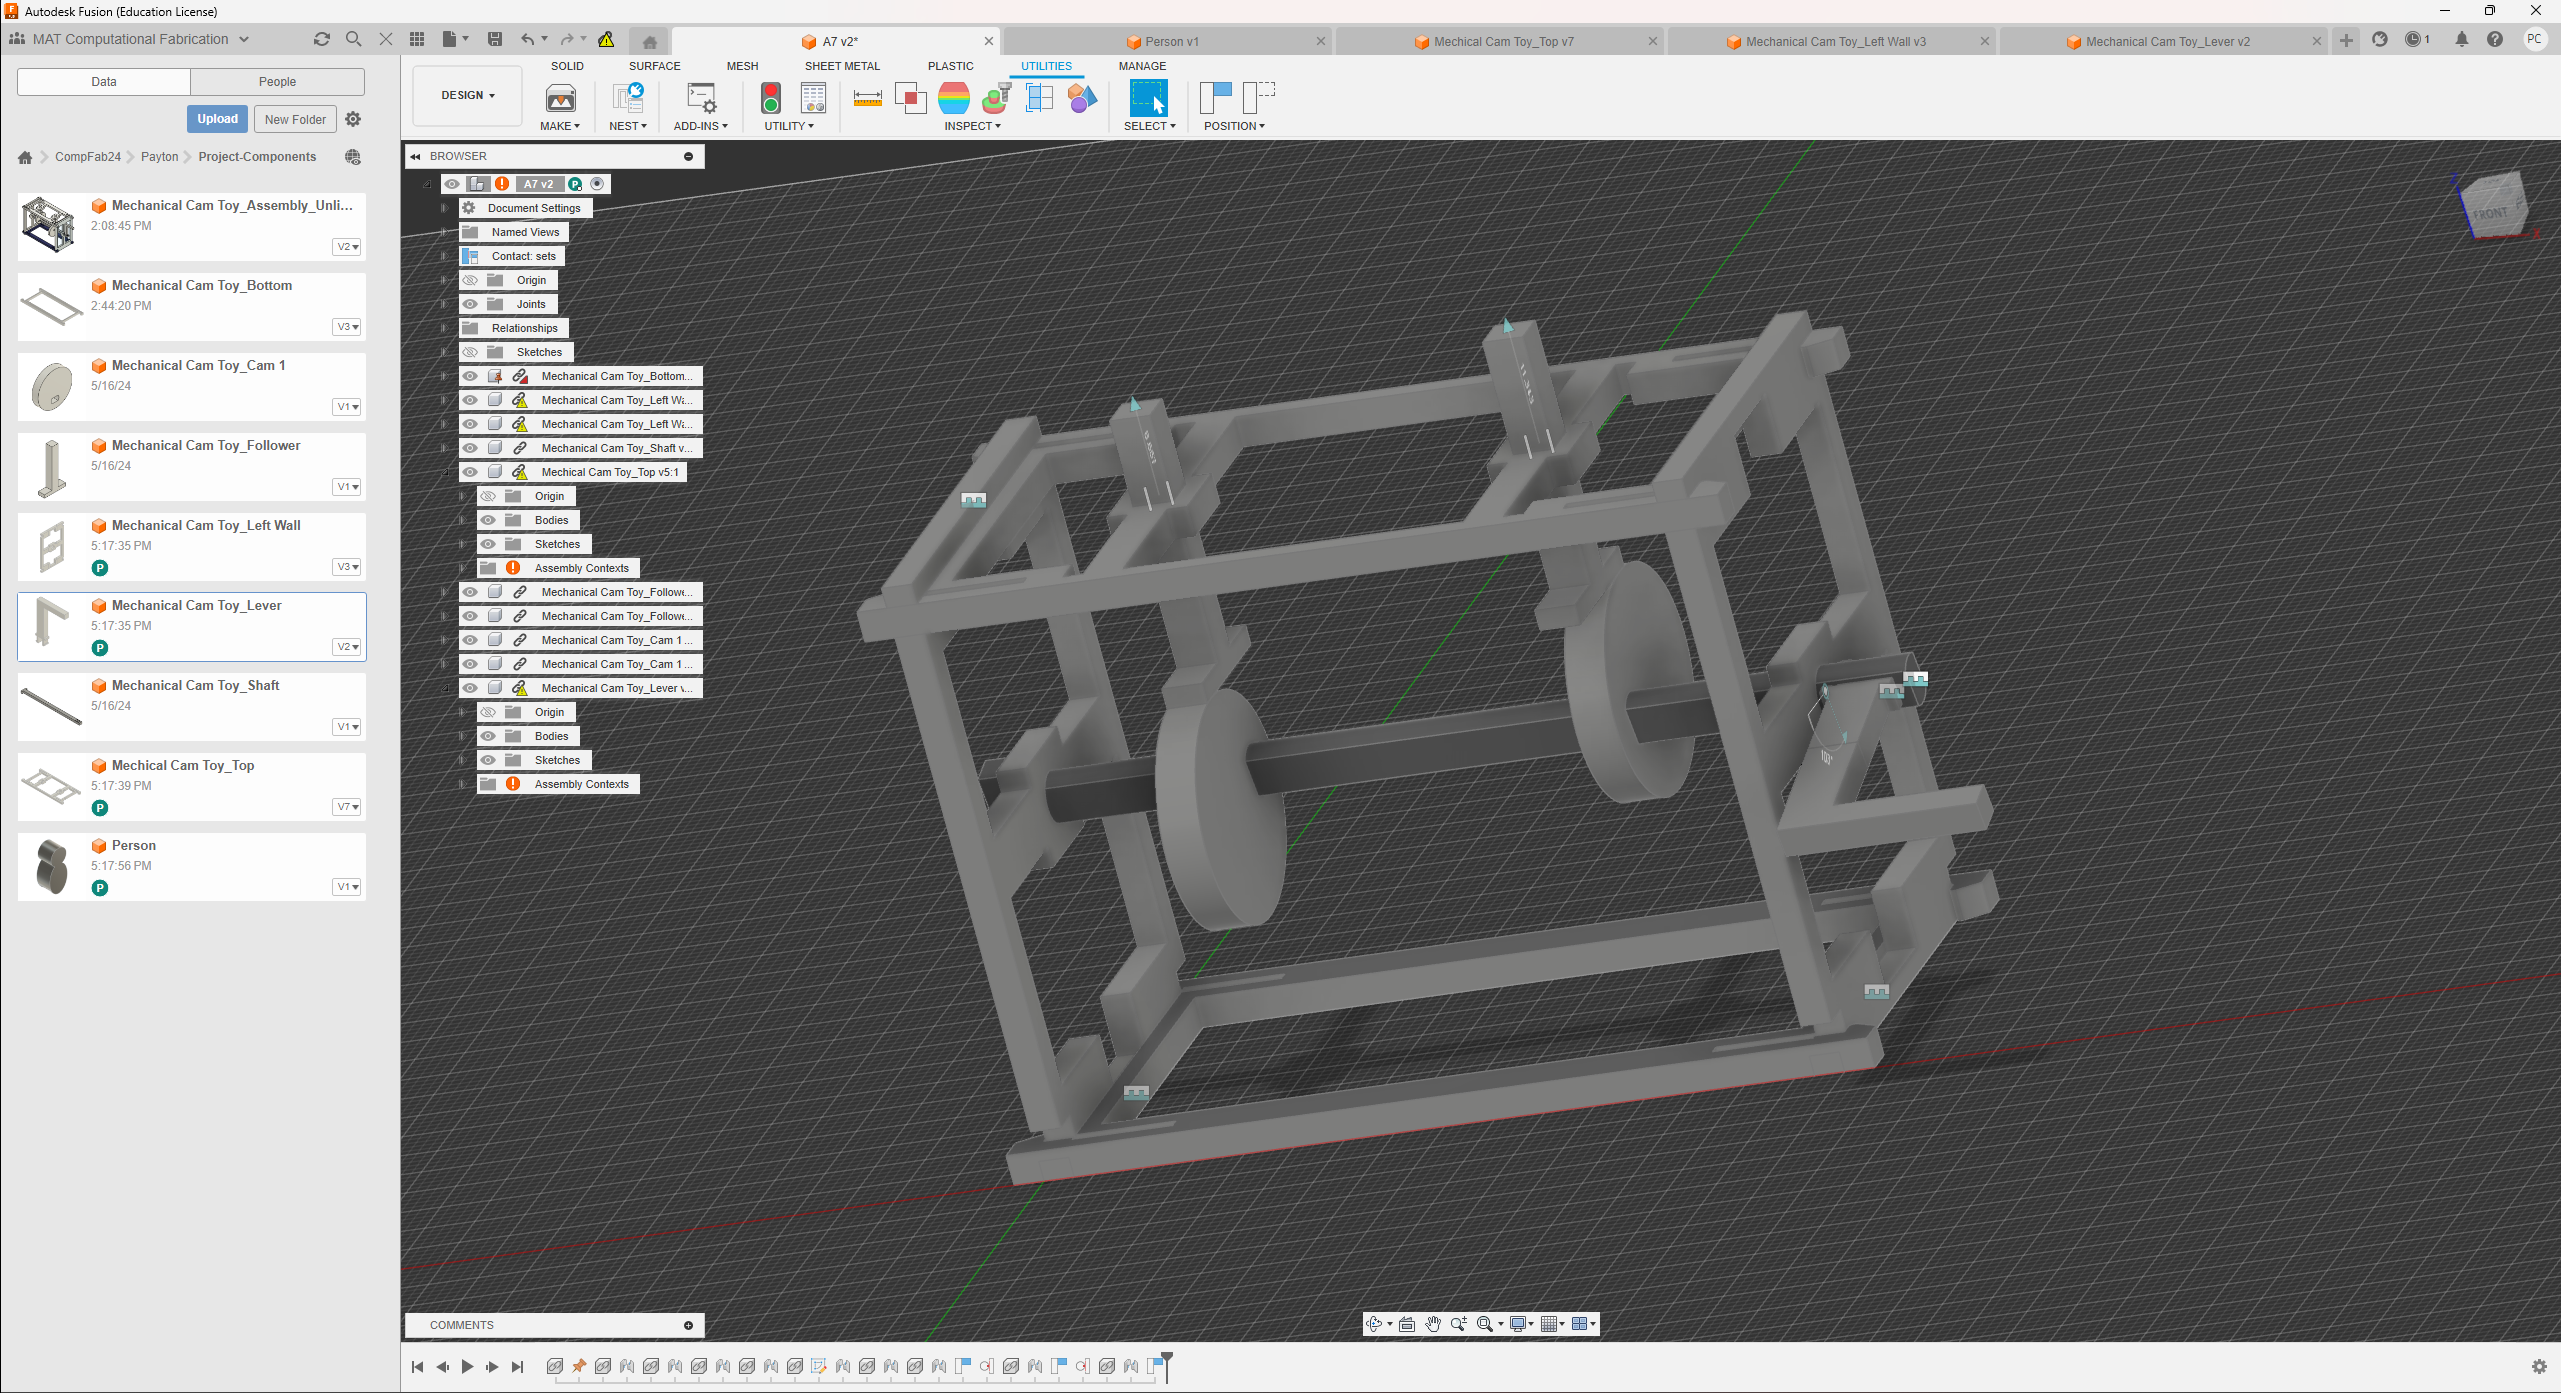
Task: Click the Mechanical Cam Toy_Follower thumbnail
Action: [x=51, y=467]
